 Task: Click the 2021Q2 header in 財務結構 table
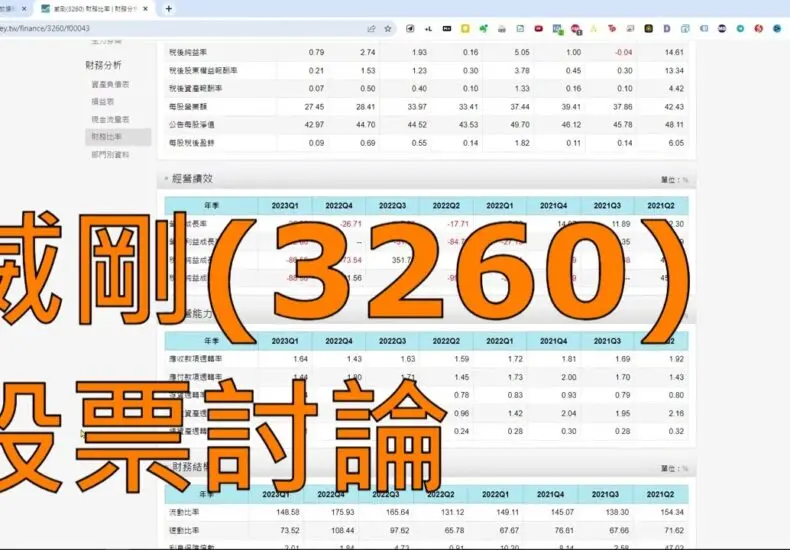tap(661, 495)
